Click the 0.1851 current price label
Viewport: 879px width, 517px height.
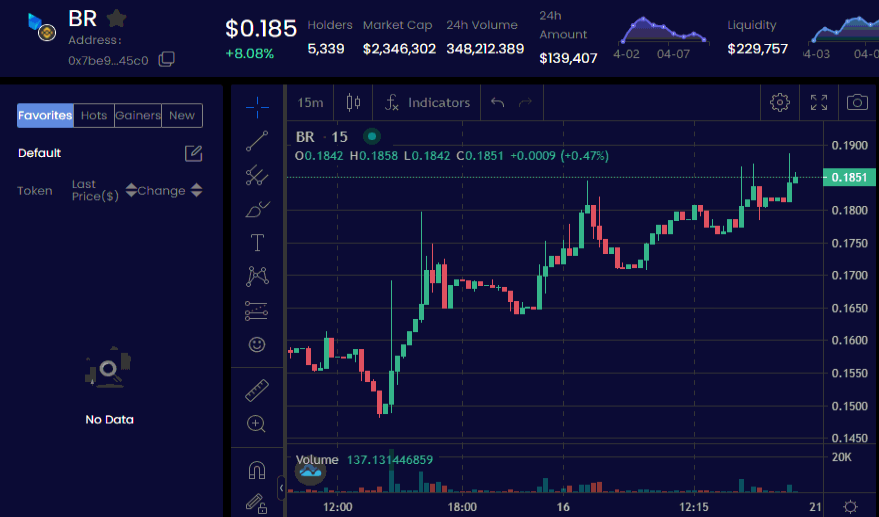tap(849, 177)
